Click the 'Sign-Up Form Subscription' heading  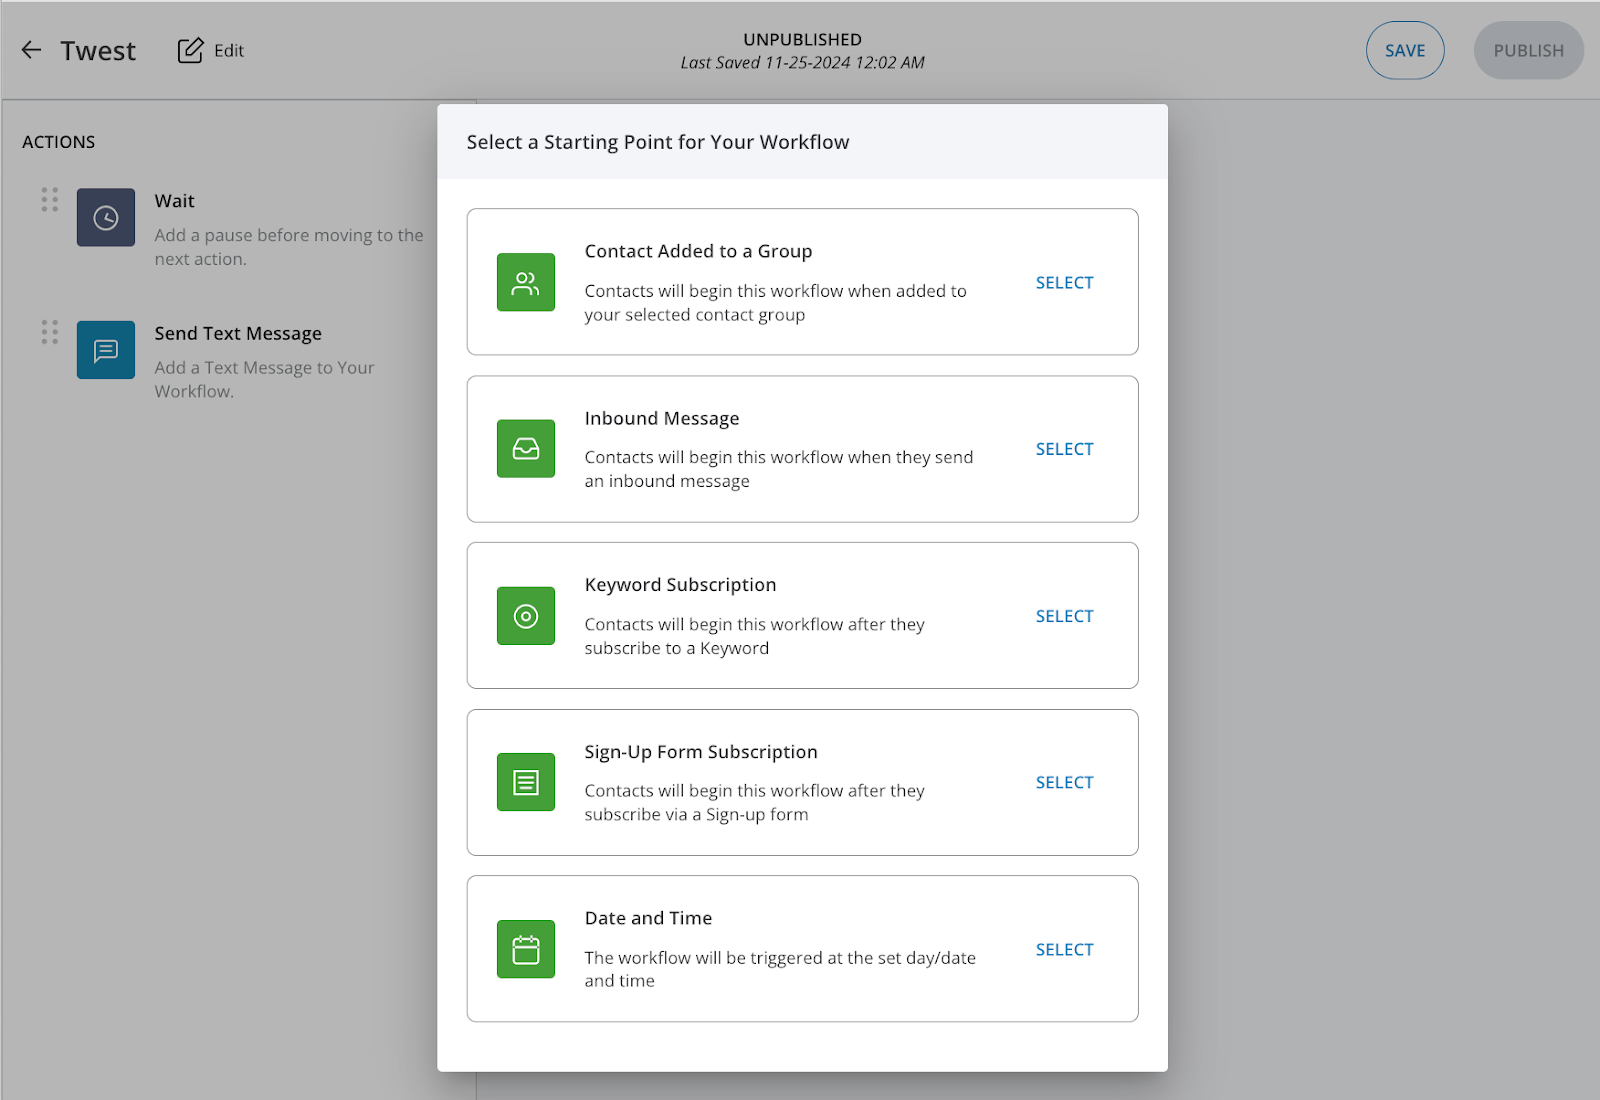pyautogui.click(x=701, y=752)
